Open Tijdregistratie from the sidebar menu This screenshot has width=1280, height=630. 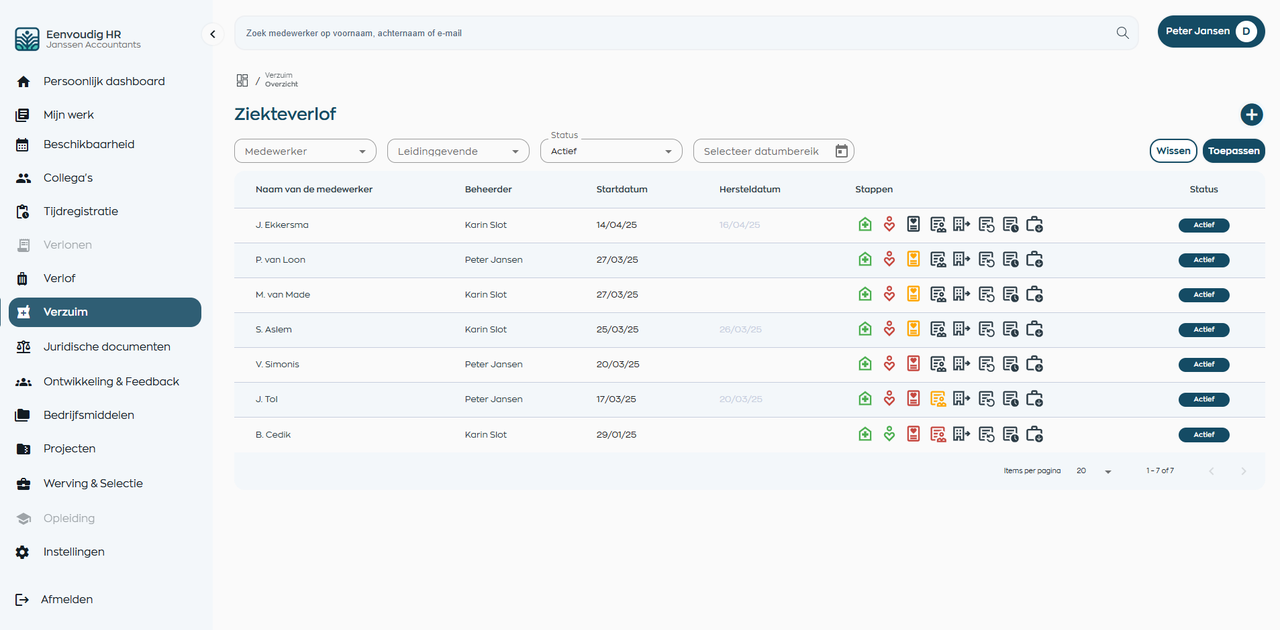click(x=80, y=211)
